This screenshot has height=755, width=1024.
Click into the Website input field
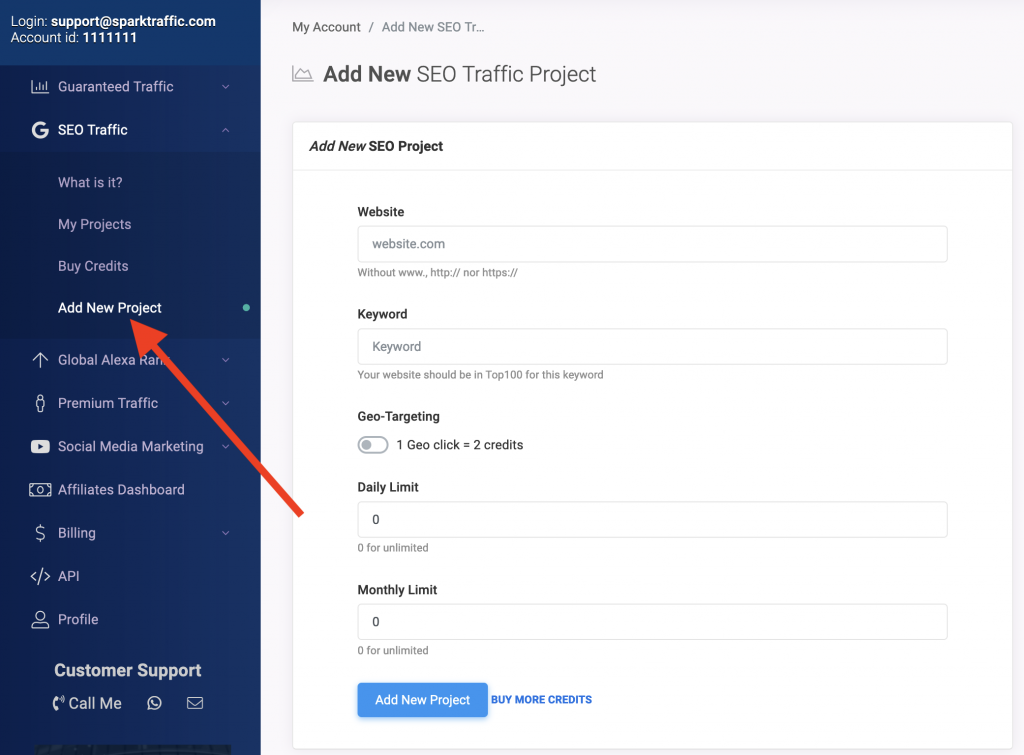(x=652, y=244)
